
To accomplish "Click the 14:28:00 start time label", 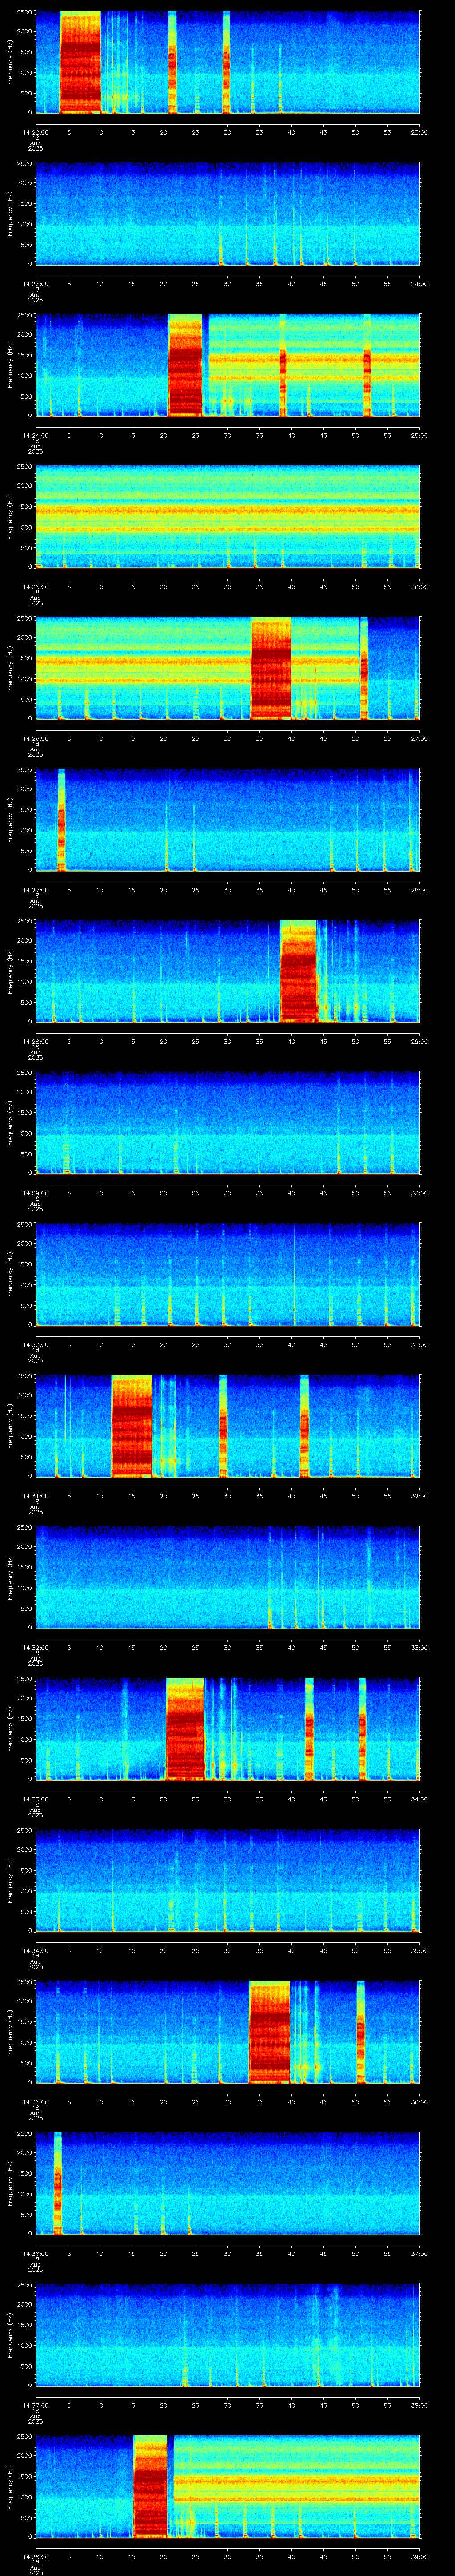I will point(35,1041).
